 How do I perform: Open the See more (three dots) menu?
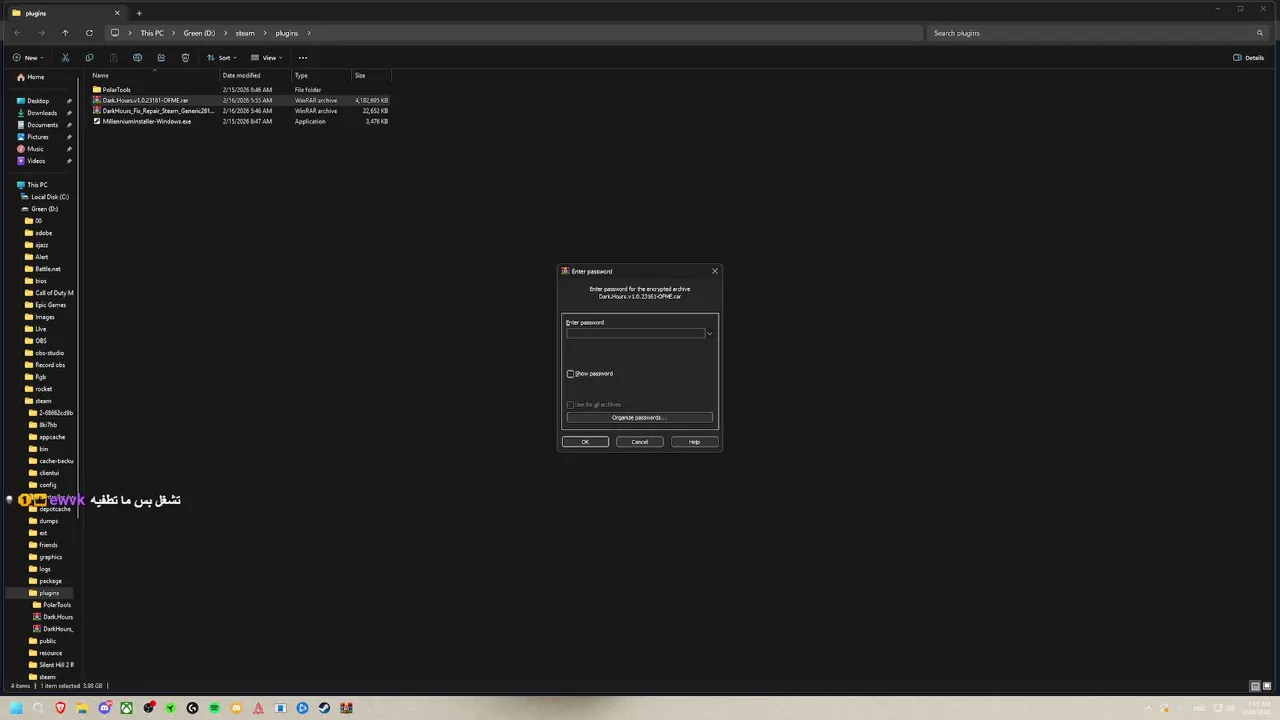[303, 58]
